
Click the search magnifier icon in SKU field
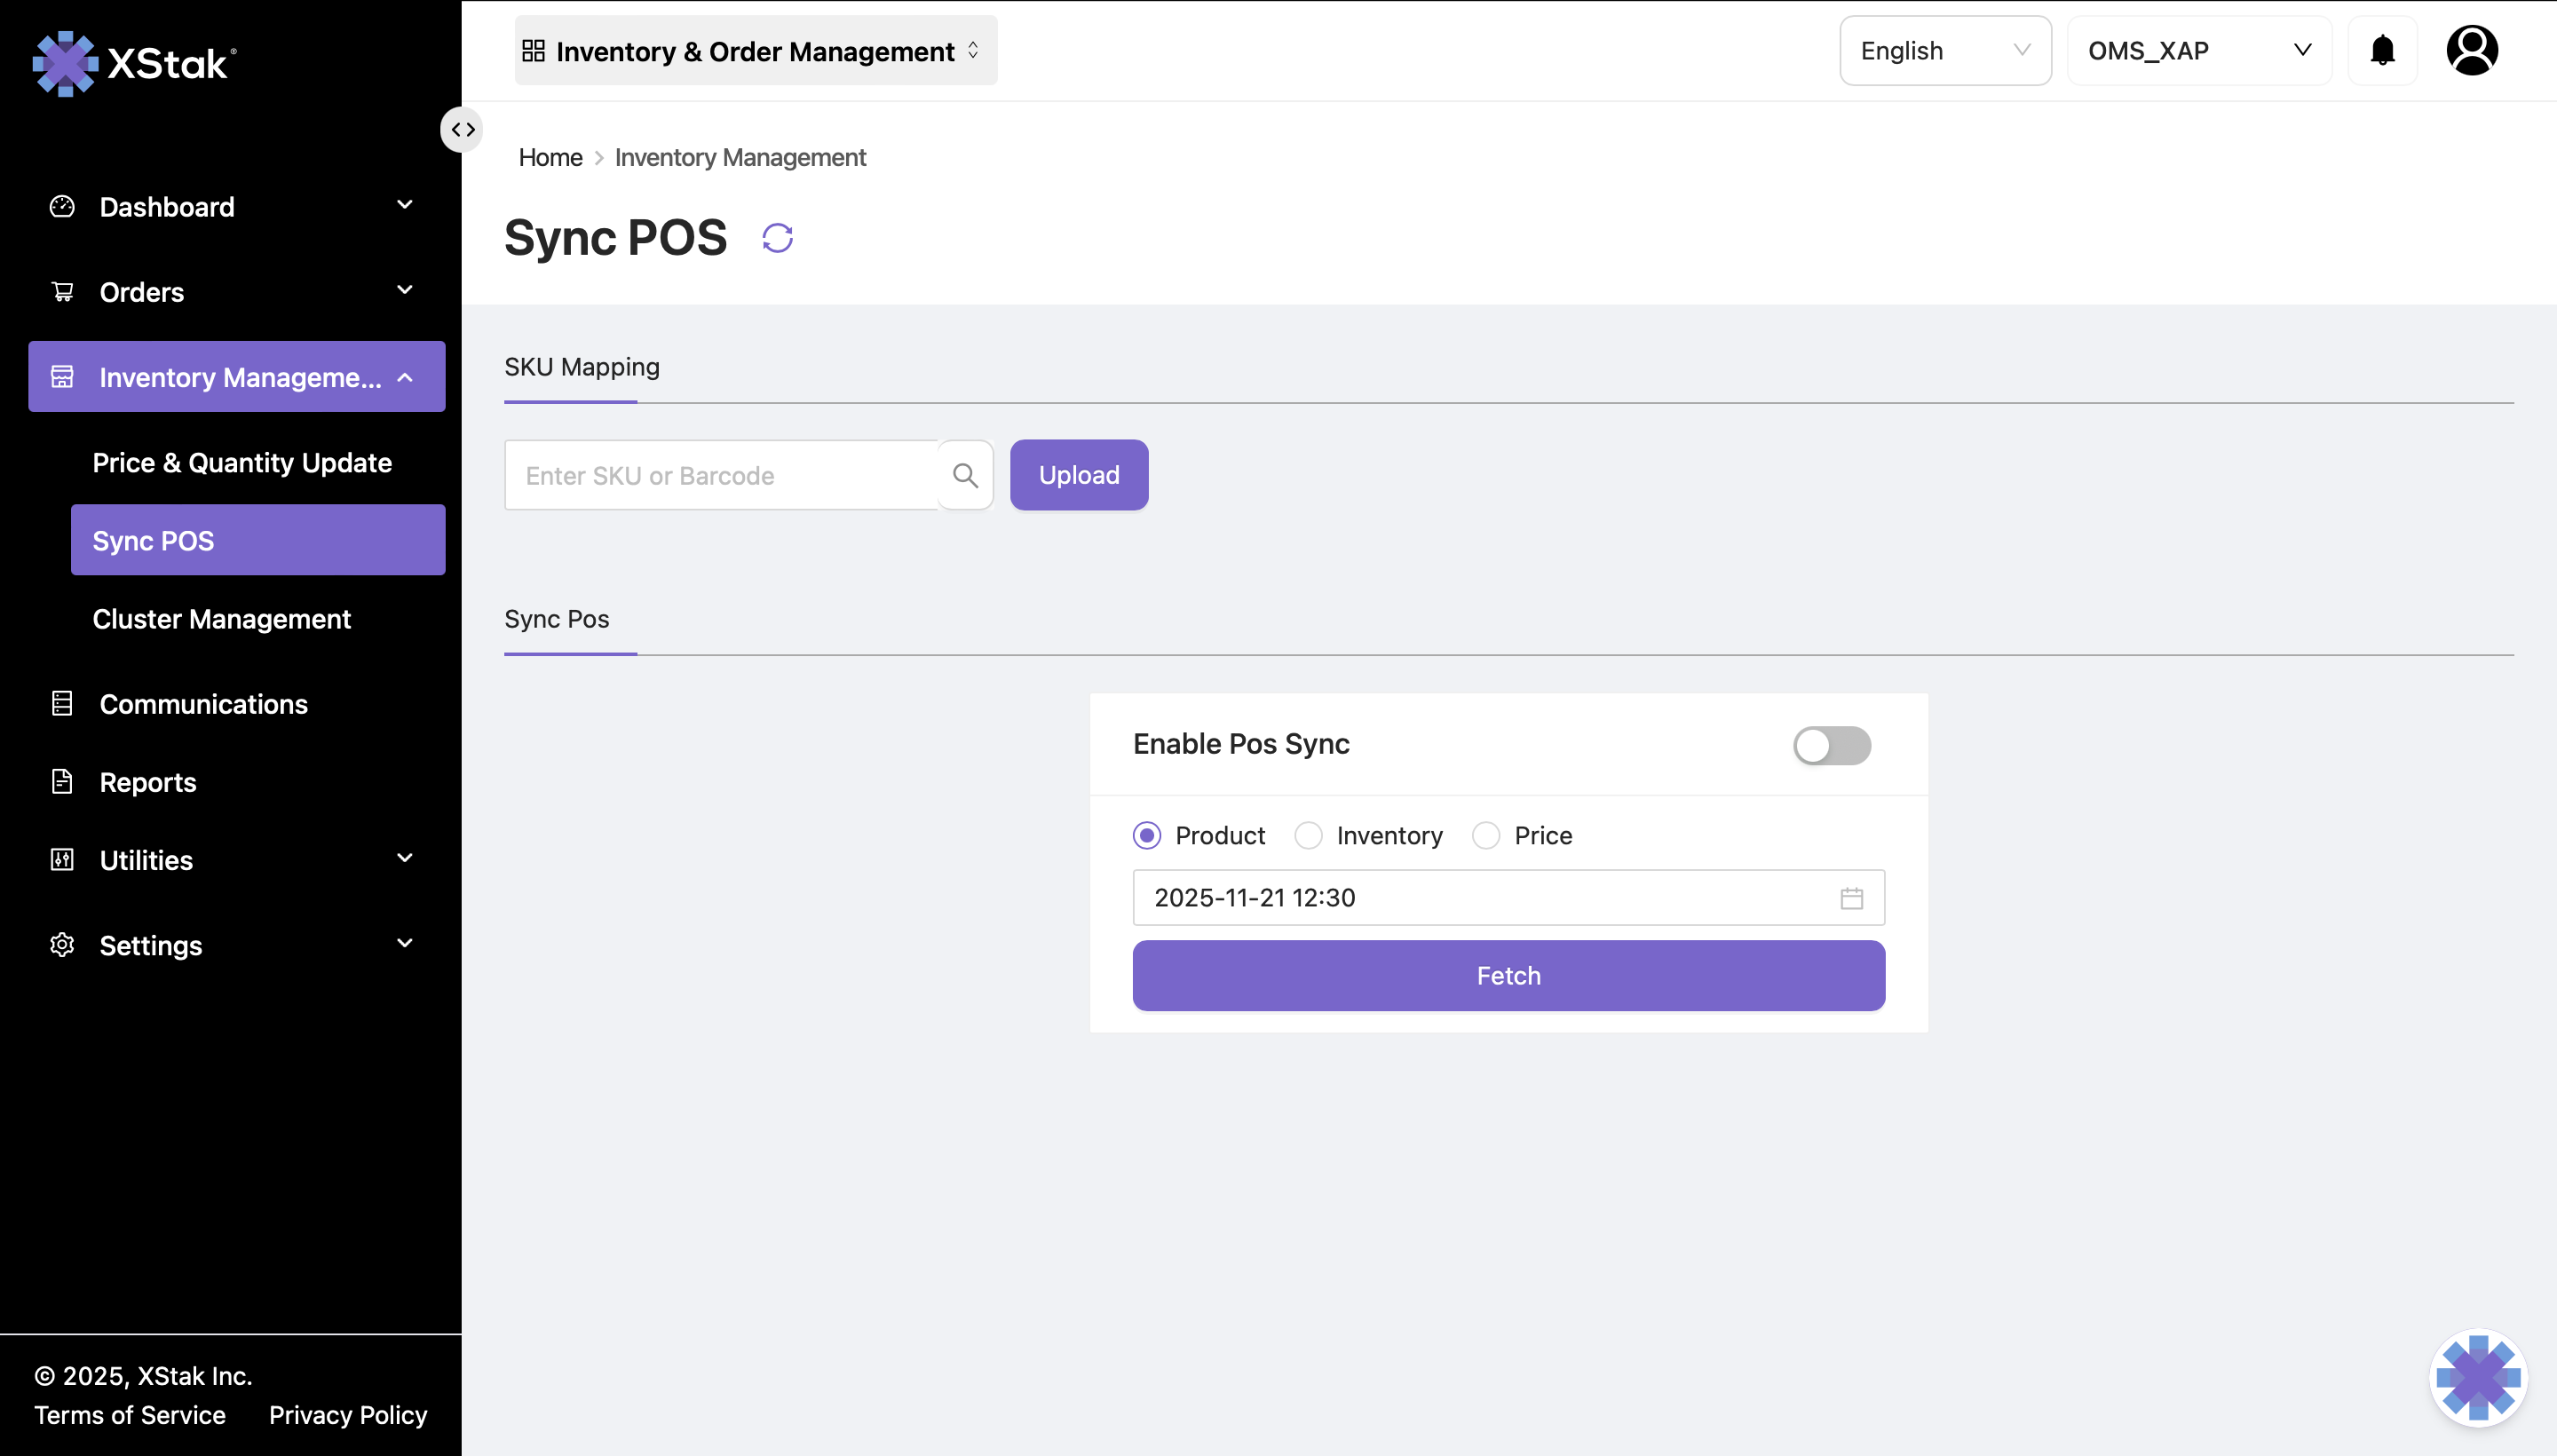click(x=965, y=475)
